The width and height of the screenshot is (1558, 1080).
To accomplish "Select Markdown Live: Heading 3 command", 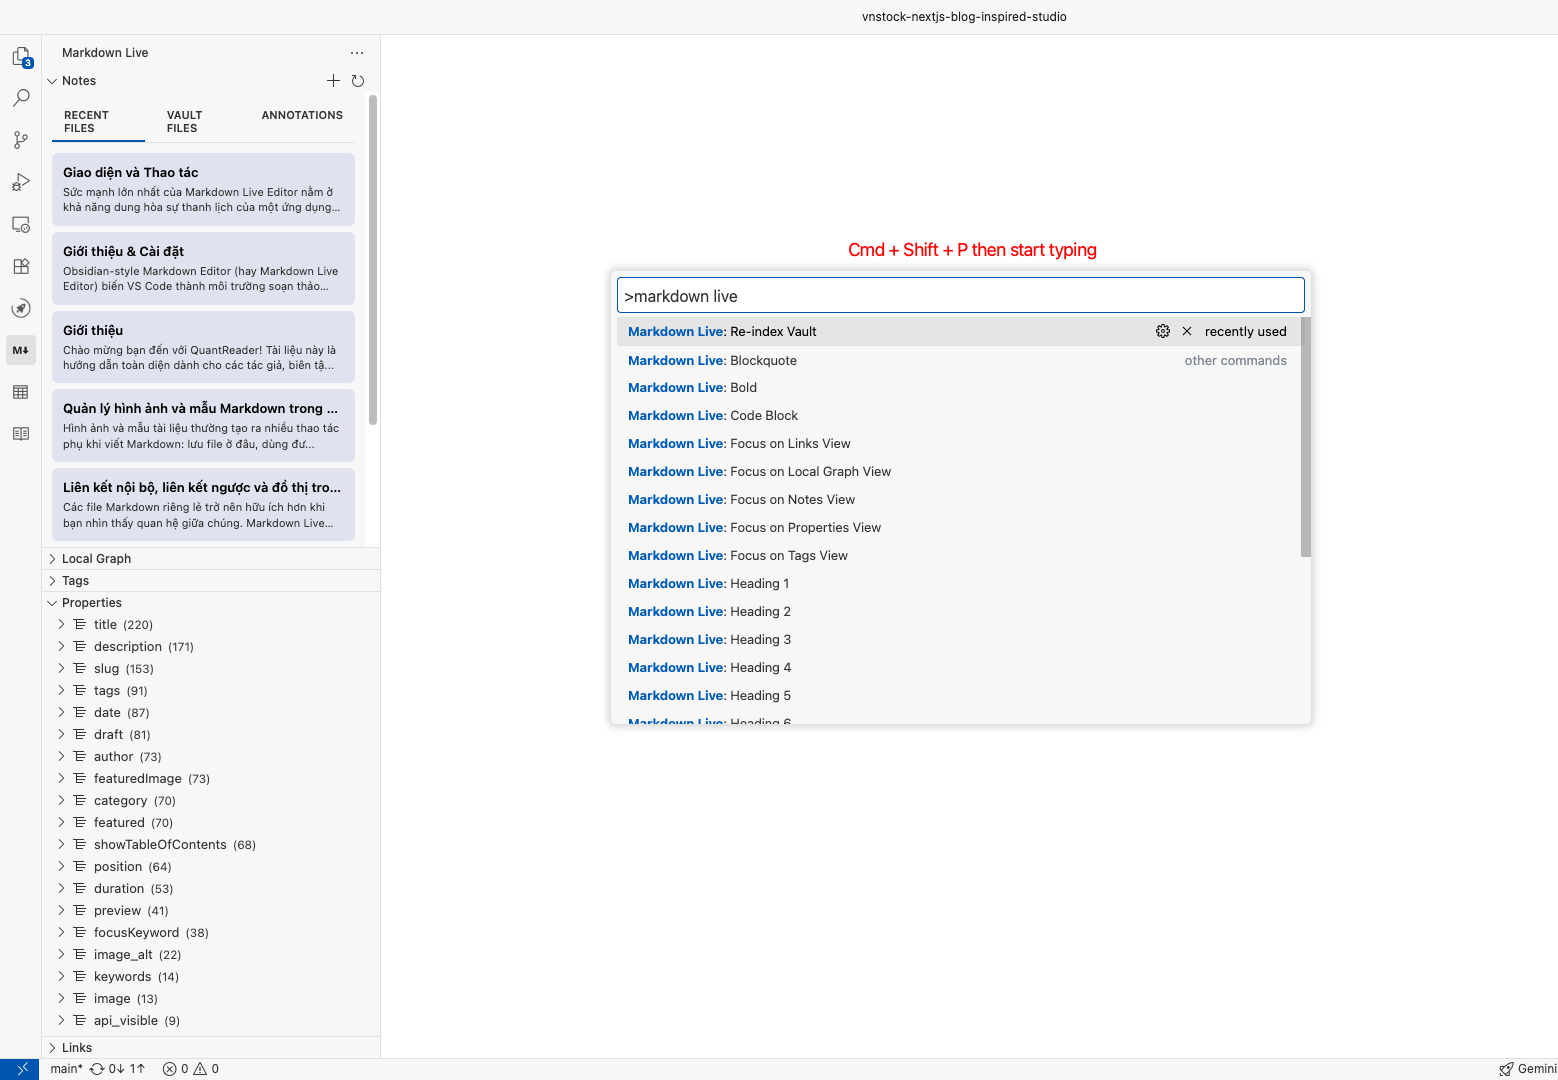I will tap(959, 640).
